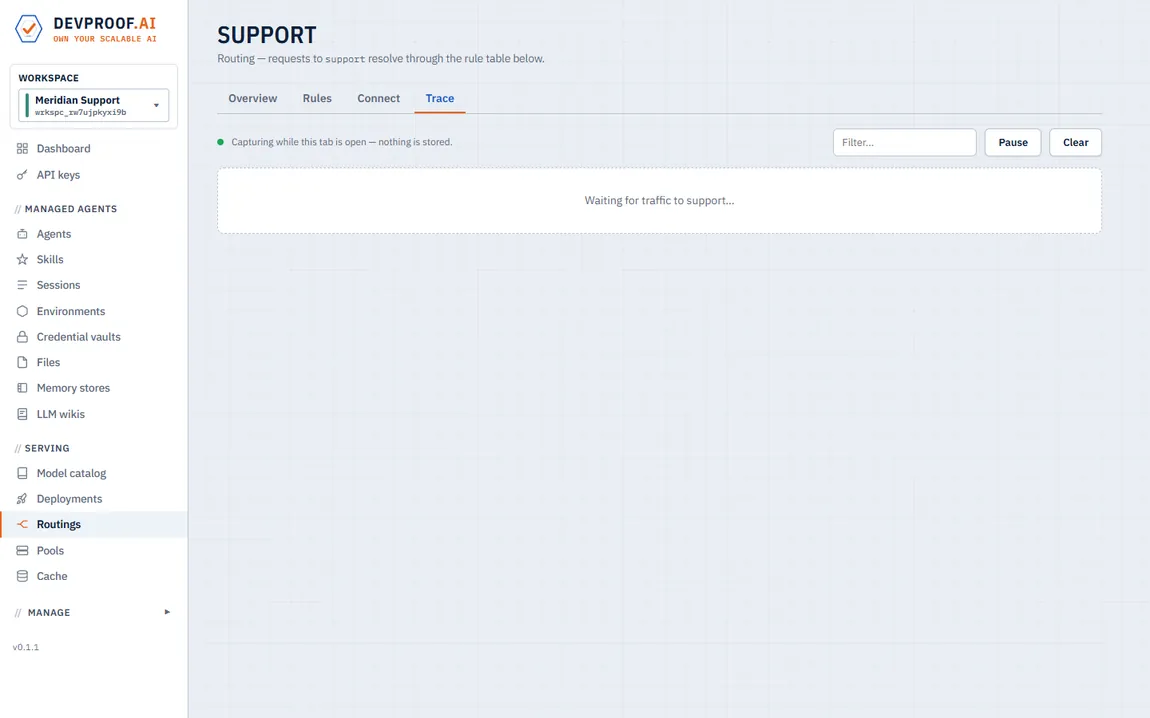1150x718 pixels.
Task: Click the Skills star icon
Action: coord(22,260)
